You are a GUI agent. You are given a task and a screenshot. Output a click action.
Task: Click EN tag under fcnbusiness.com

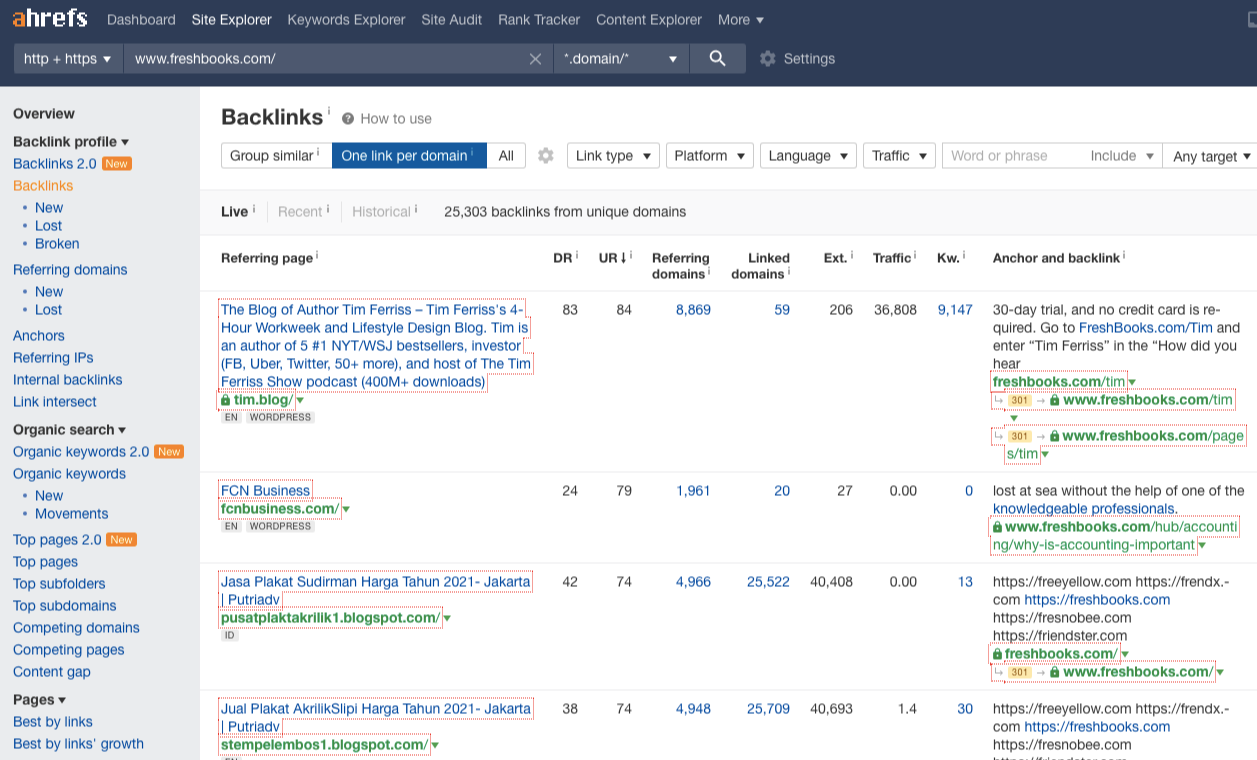[x=231, y=526]
